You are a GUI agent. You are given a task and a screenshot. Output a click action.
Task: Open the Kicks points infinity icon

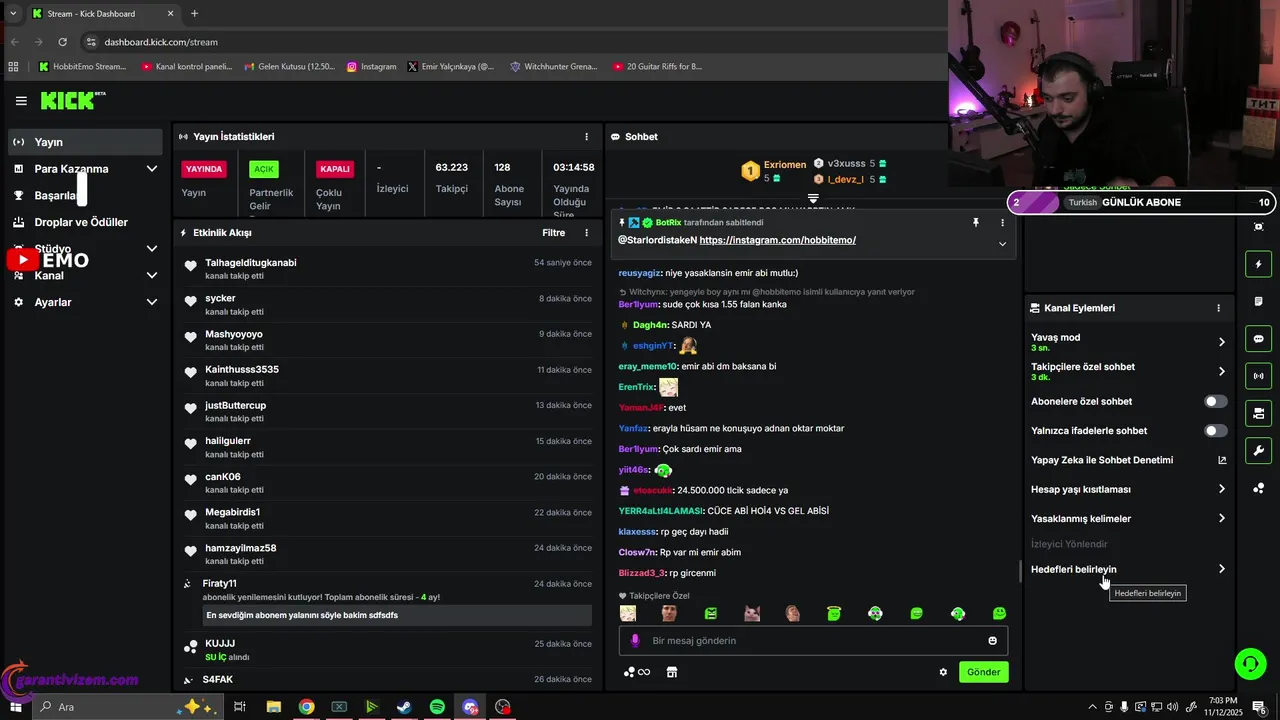coord(637,672)
